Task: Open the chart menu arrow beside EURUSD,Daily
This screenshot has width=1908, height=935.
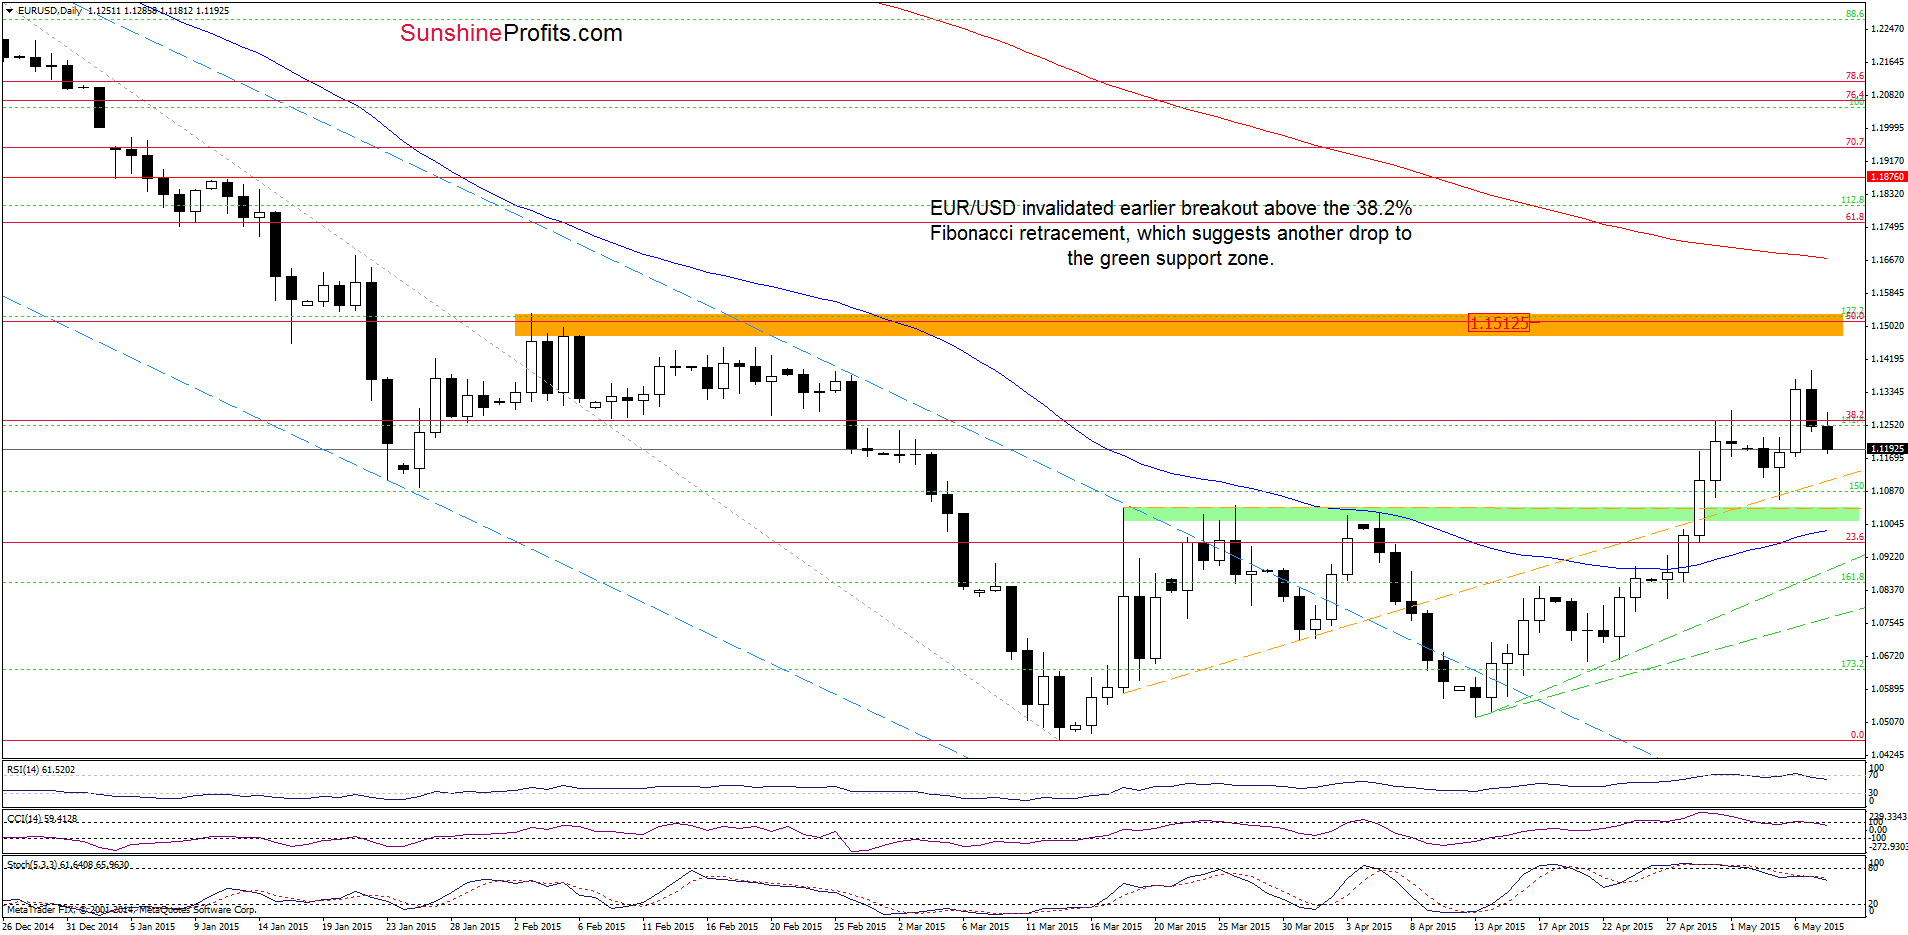Action: pyautogui.click(x=10, y=11)
